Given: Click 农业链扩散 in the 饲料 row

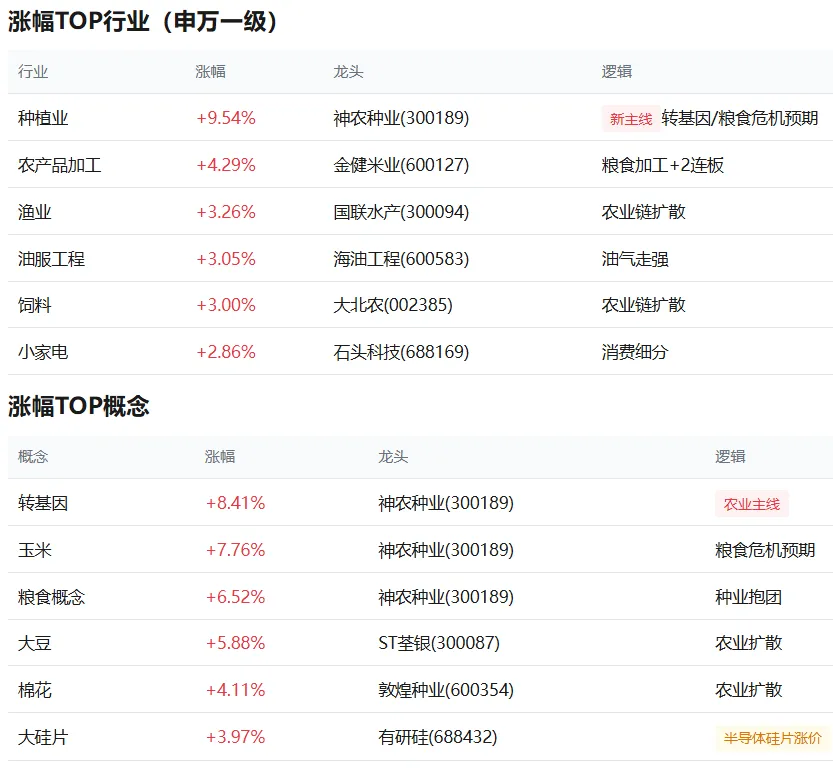Looking at the screenshot, I should 643,305.
